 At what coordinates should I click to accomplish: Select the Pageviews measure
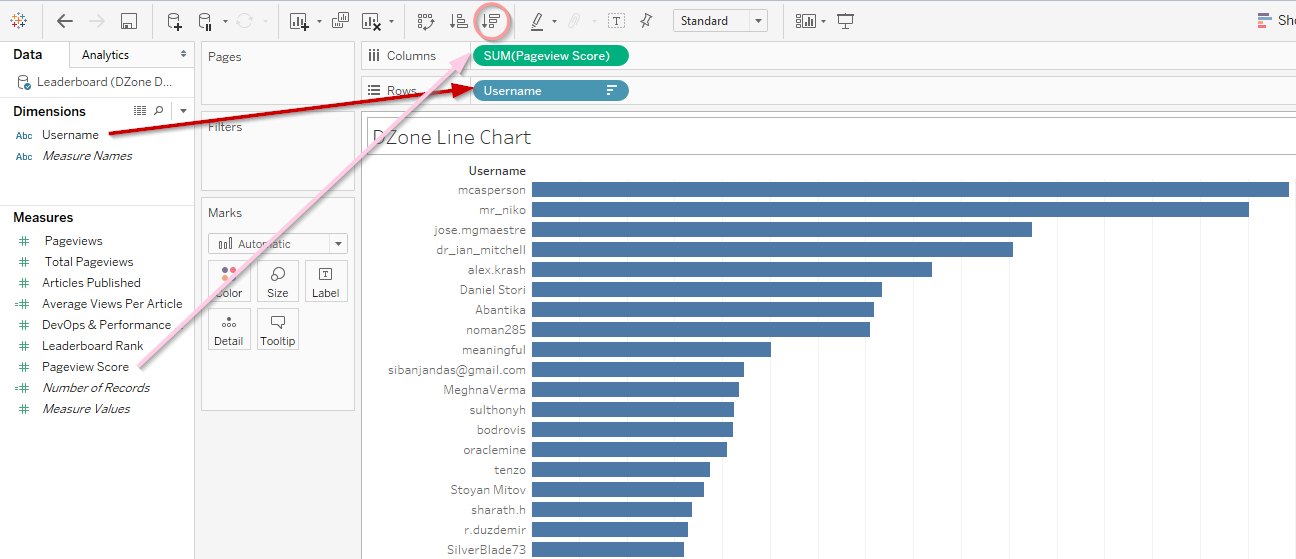[73, 241]
